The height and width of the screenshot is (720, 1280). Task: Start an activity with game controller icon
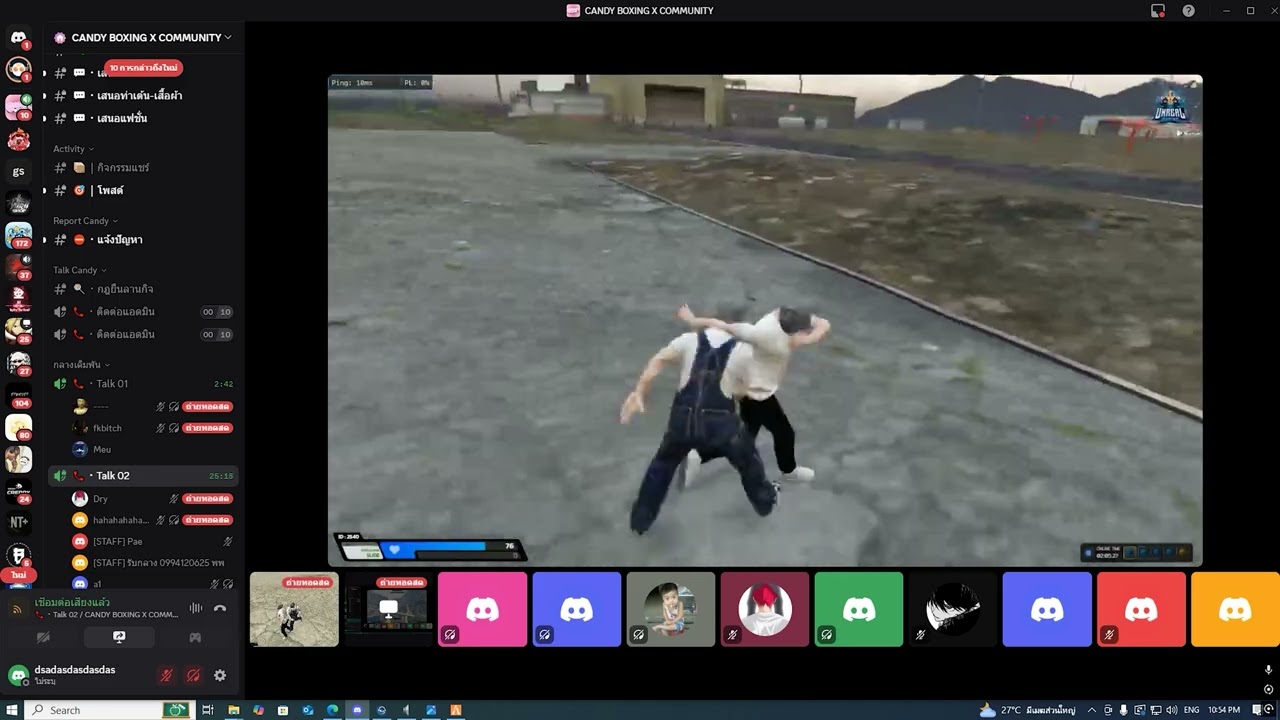coord(195,637)
